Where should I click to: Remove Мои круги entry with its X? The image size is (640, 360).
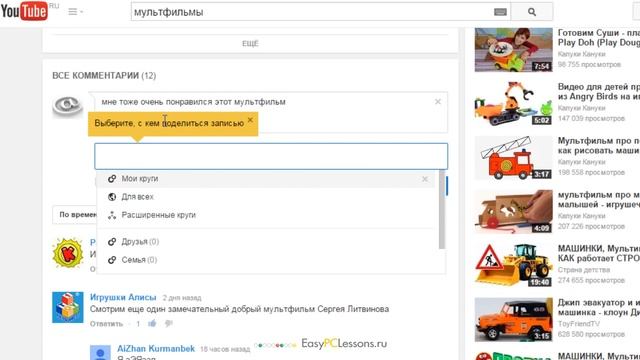425,179
